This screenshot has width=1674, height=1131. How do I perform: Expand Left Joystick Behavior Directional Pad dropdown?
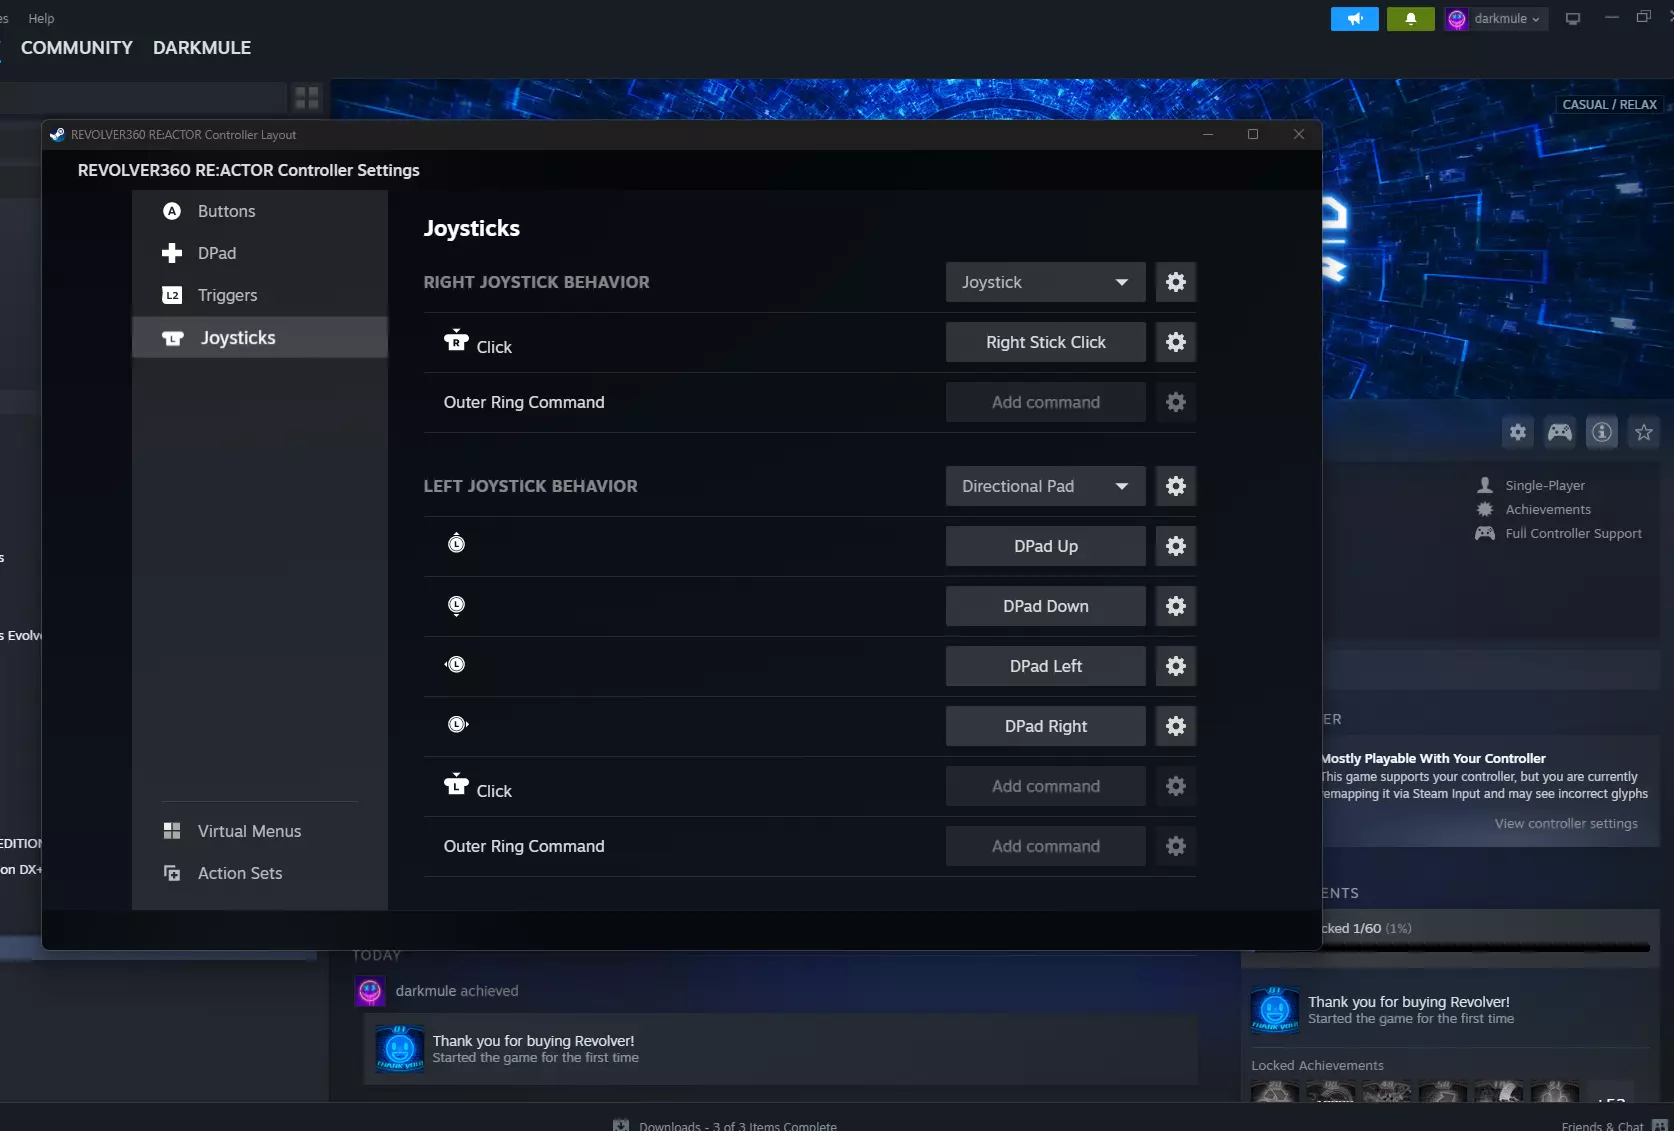click(x=1046, y=486)
